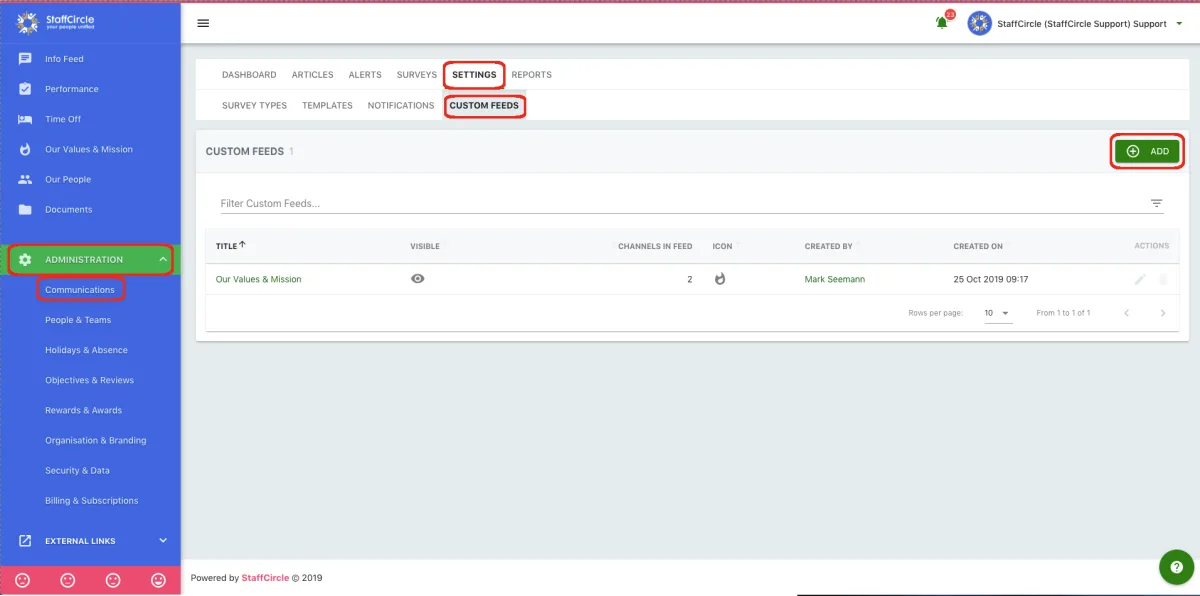Edit the Our Values & Mission feed with the pencil icon

(1140, 279)
